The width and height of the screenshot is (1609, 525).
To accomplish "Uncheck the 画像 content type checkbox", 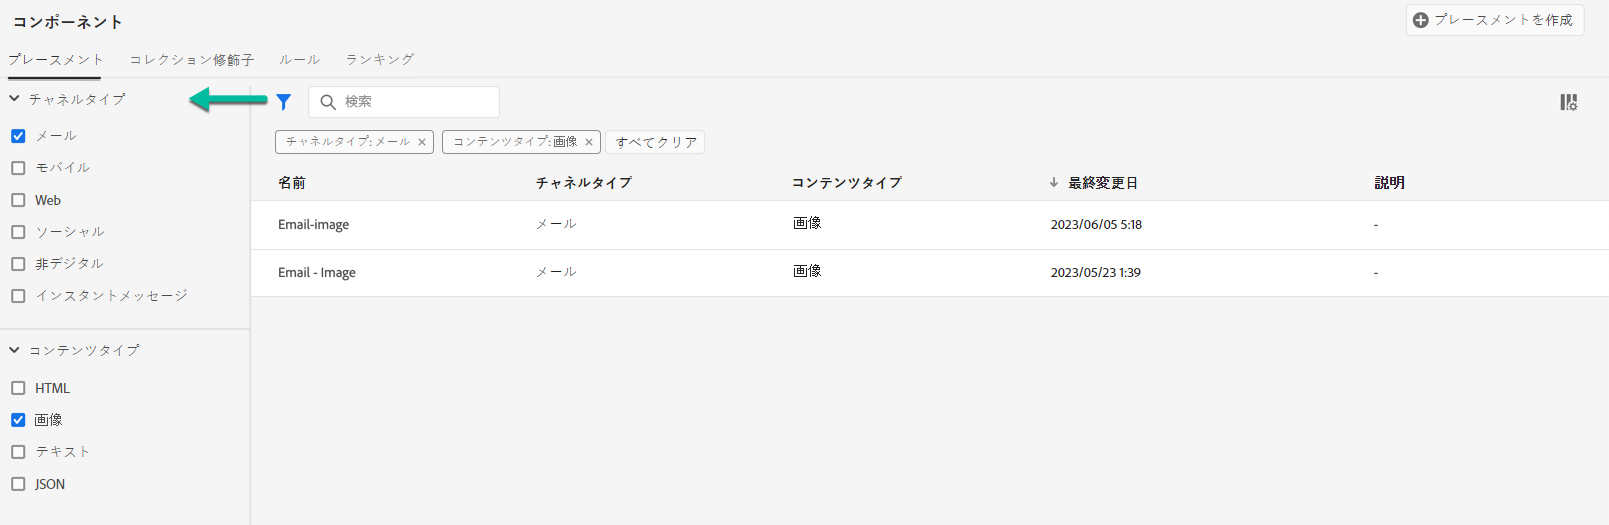I will point(18,420).
